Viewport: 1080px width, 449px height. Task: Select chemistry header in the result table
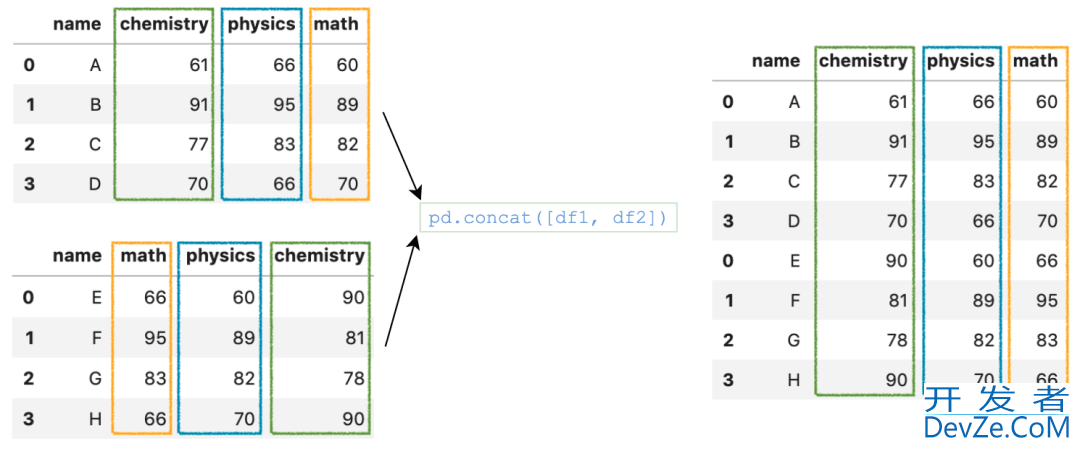863,61
